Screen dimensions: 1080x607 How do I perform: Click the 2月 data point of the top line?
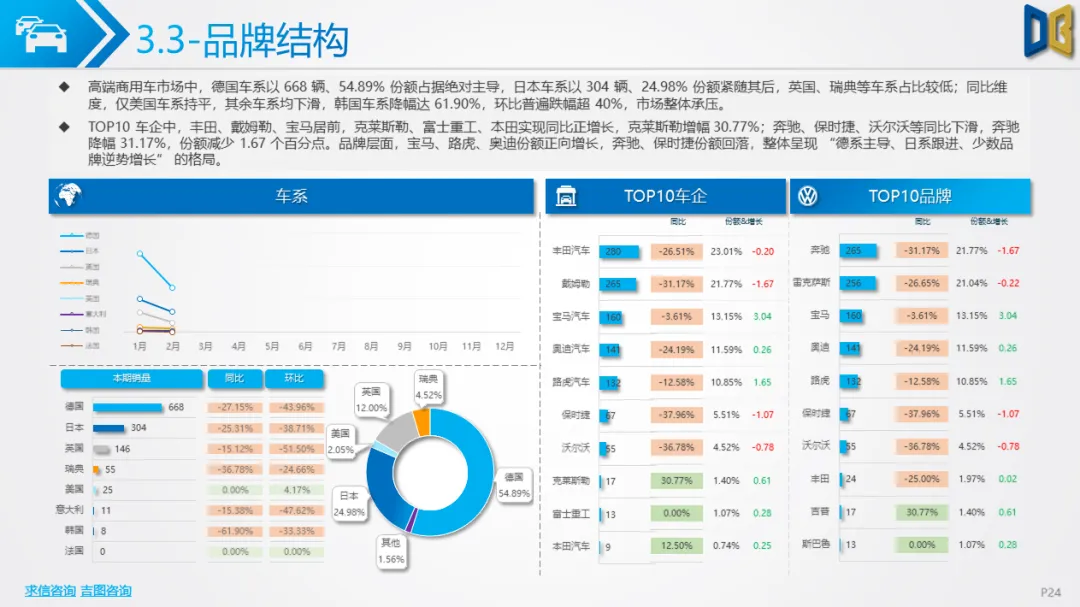click(x=172, y=287)
